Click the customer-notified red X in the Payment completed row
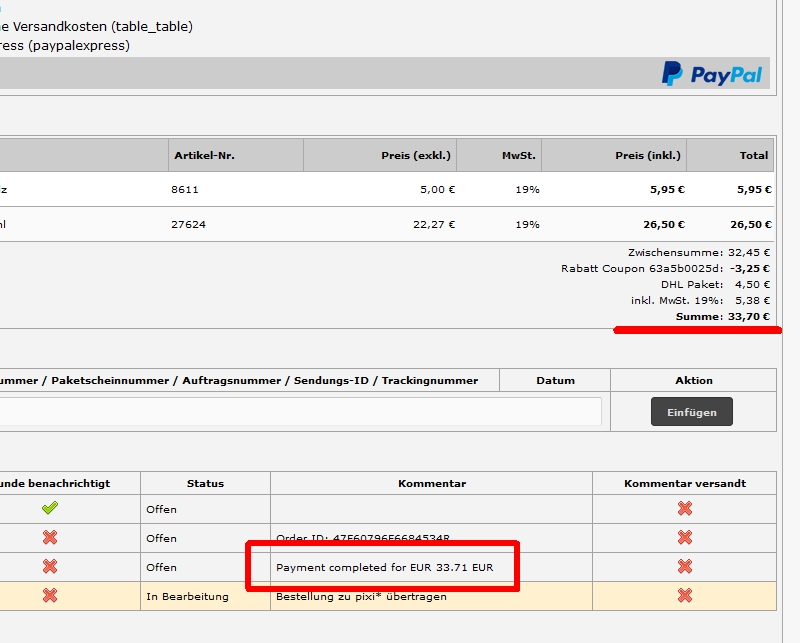 point(50,566)
